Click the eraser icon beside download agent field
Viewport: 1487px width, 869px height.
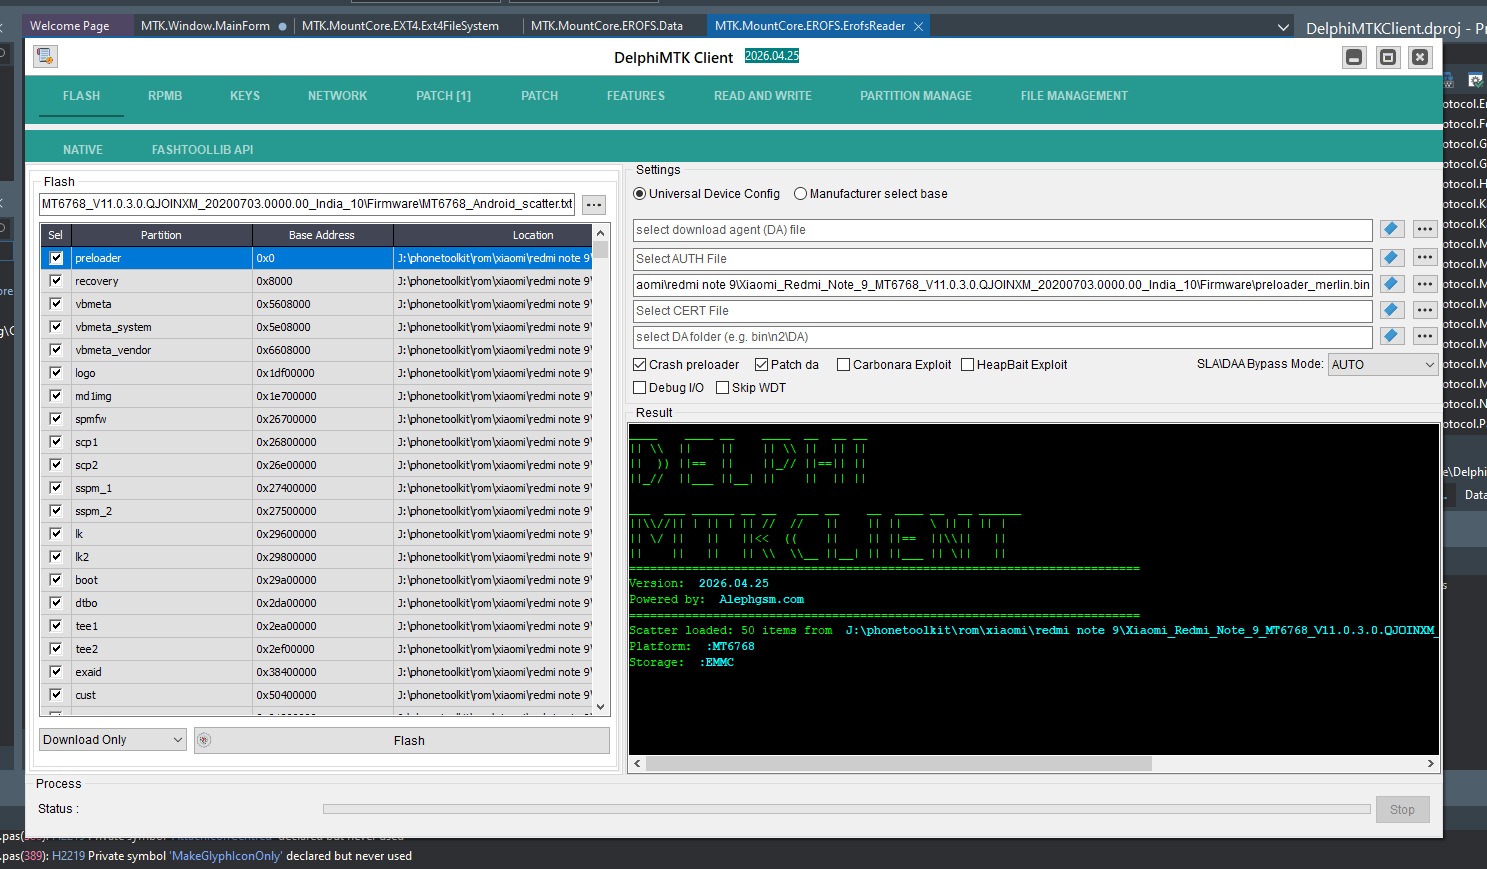click(x=1391, y=230)
